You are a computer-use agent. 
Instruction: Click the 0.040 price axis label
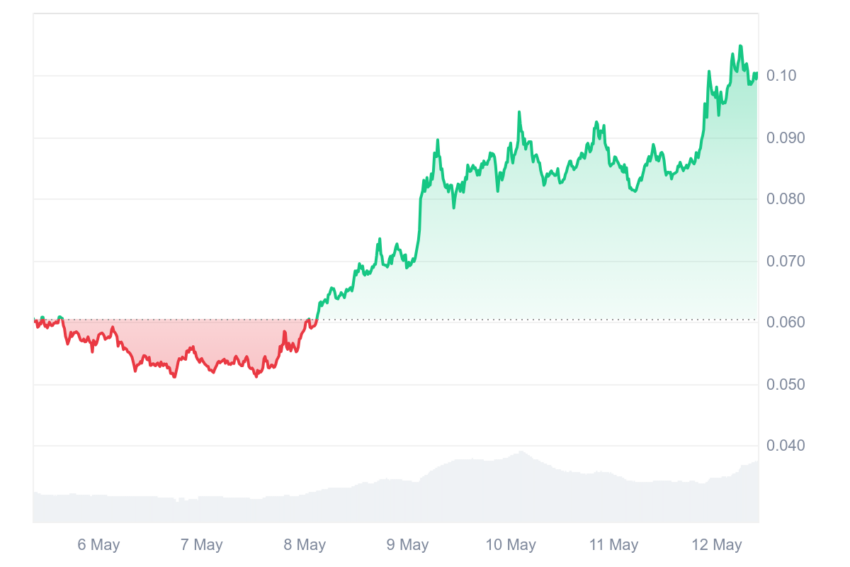click(785, 445)
